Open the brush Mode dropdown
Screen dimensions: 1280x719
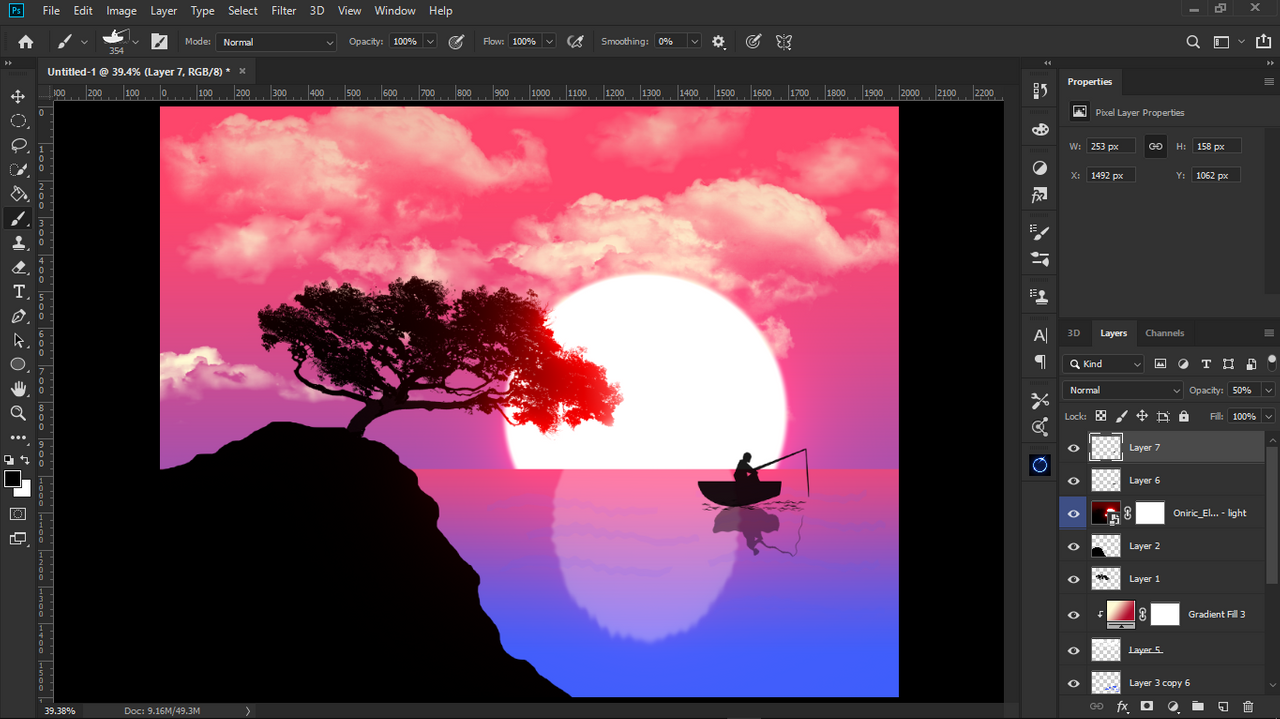click(276, 42)
